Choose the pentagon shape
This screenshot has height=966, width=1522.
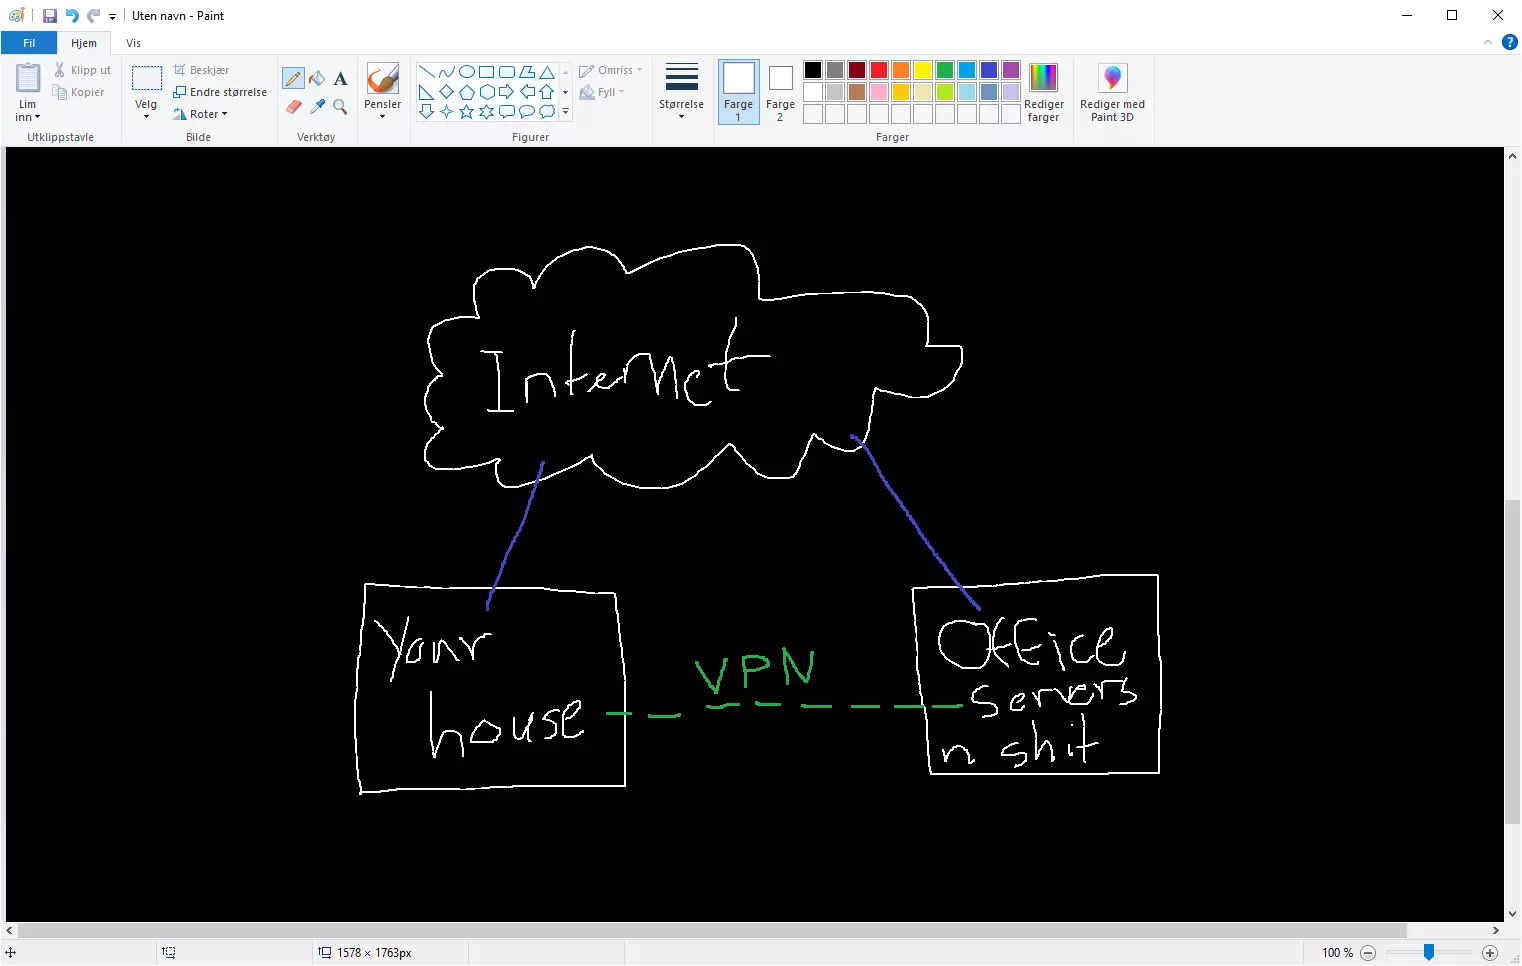467,92
